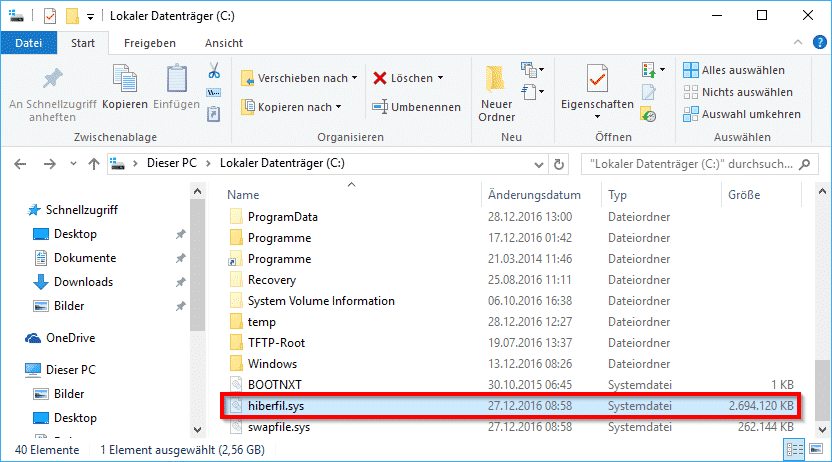
Task: Open the Eigenschaften dropdown arrow
Action: [597, 117]
